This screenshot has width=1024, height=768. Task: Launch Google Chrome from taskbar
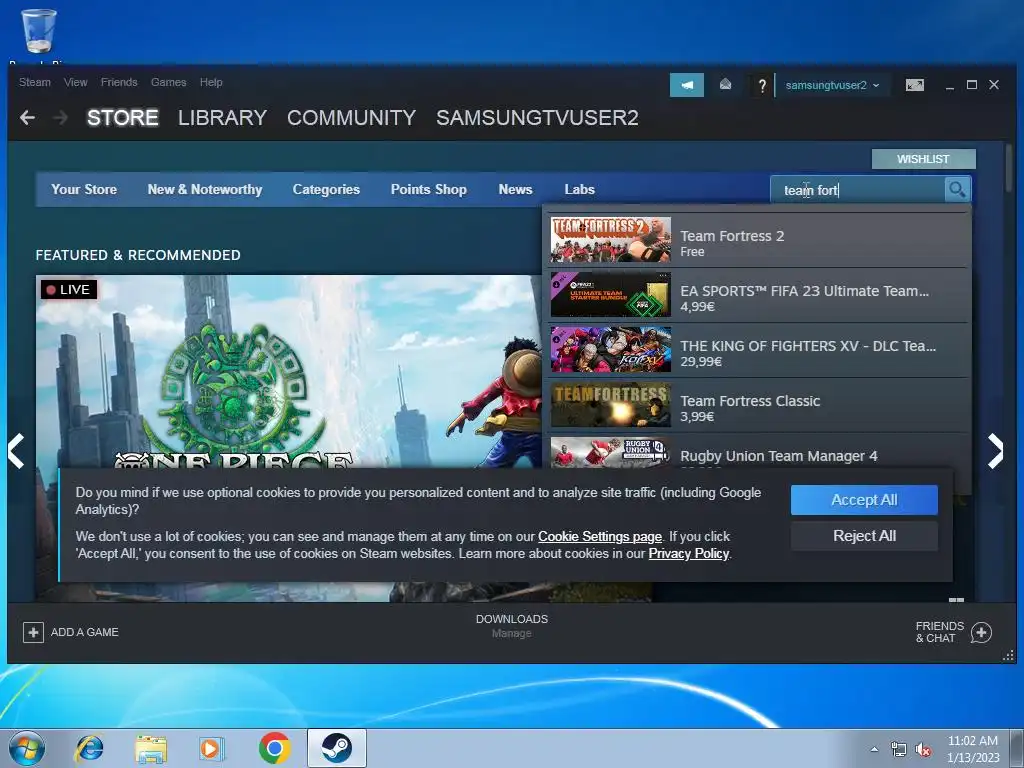274,748
